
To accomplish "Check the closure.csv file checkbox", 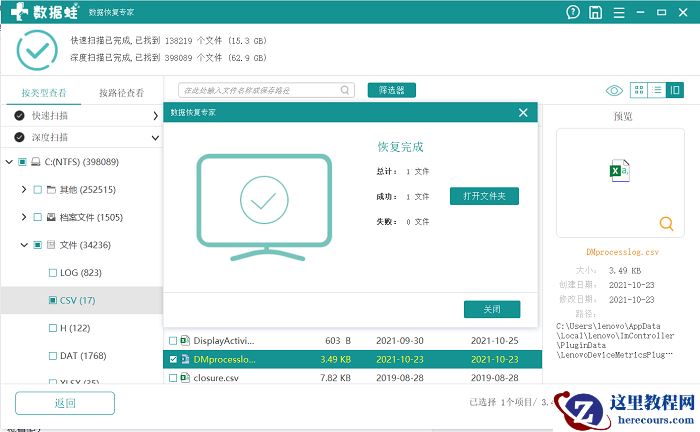I will pos(173,378).
